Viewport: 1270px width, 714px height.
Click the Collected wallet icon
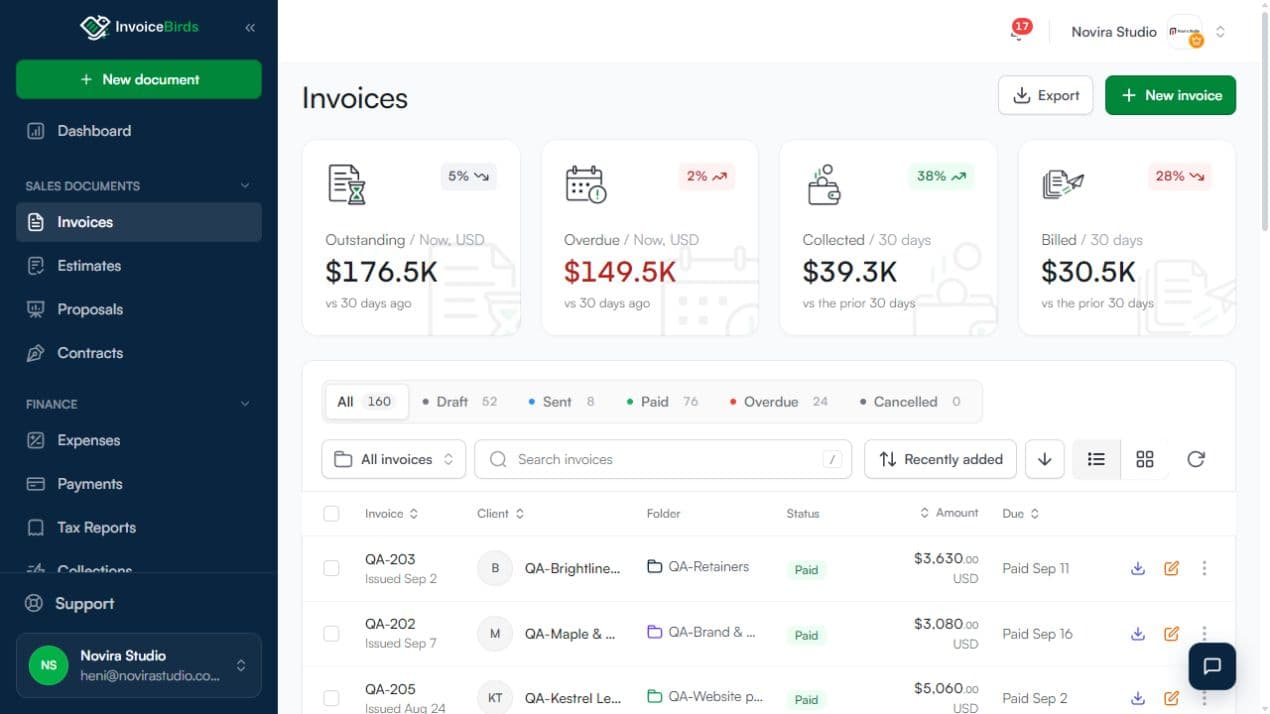(x=824, y=184)
